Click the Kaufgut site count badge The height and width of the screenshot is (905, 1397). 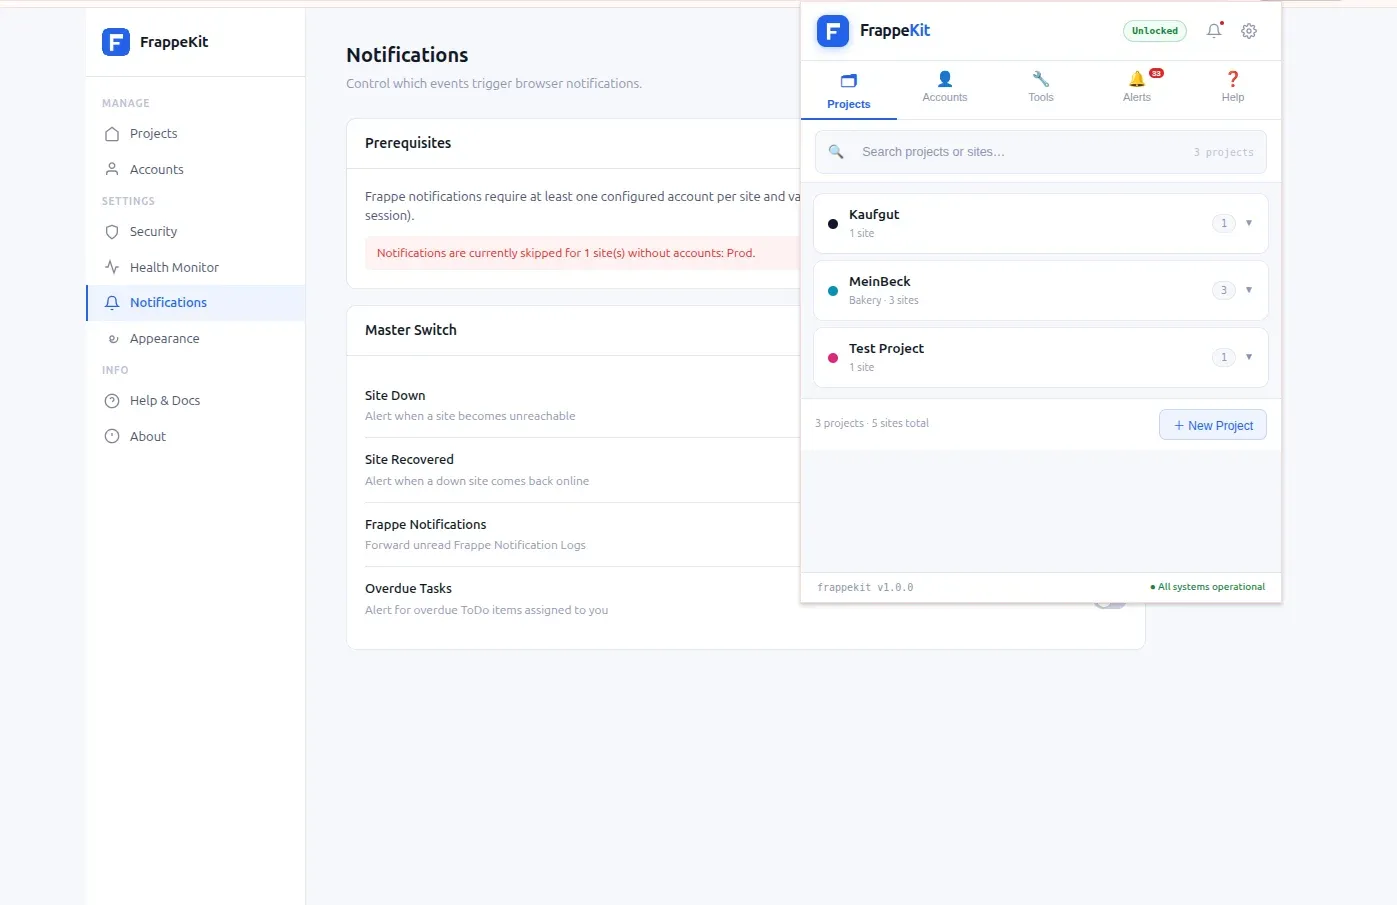1224,223
